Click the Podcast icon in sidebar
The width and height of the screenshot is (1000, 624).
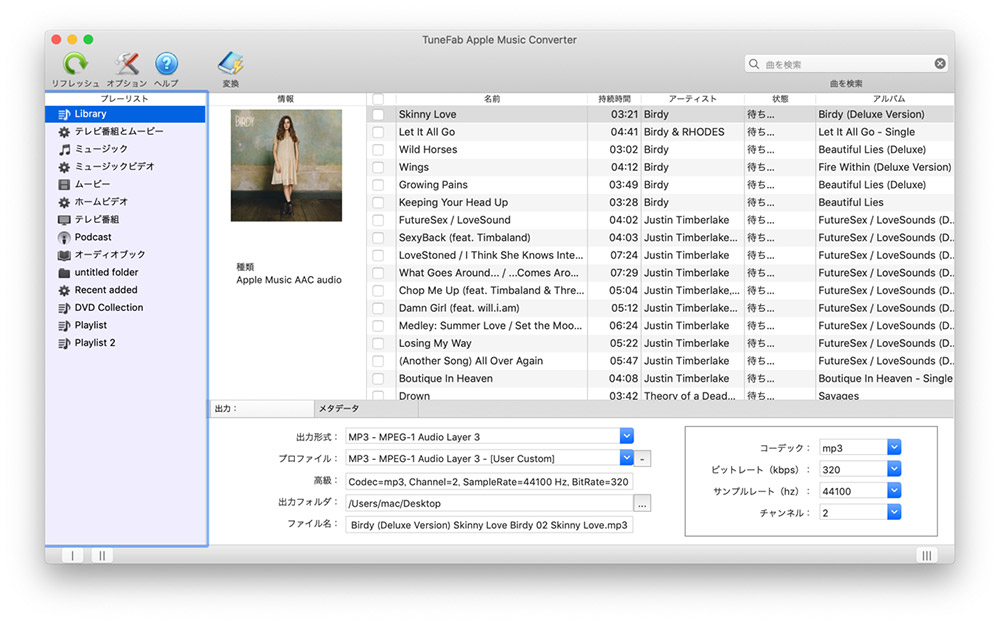pyautogui.click(x=64, y=238)
